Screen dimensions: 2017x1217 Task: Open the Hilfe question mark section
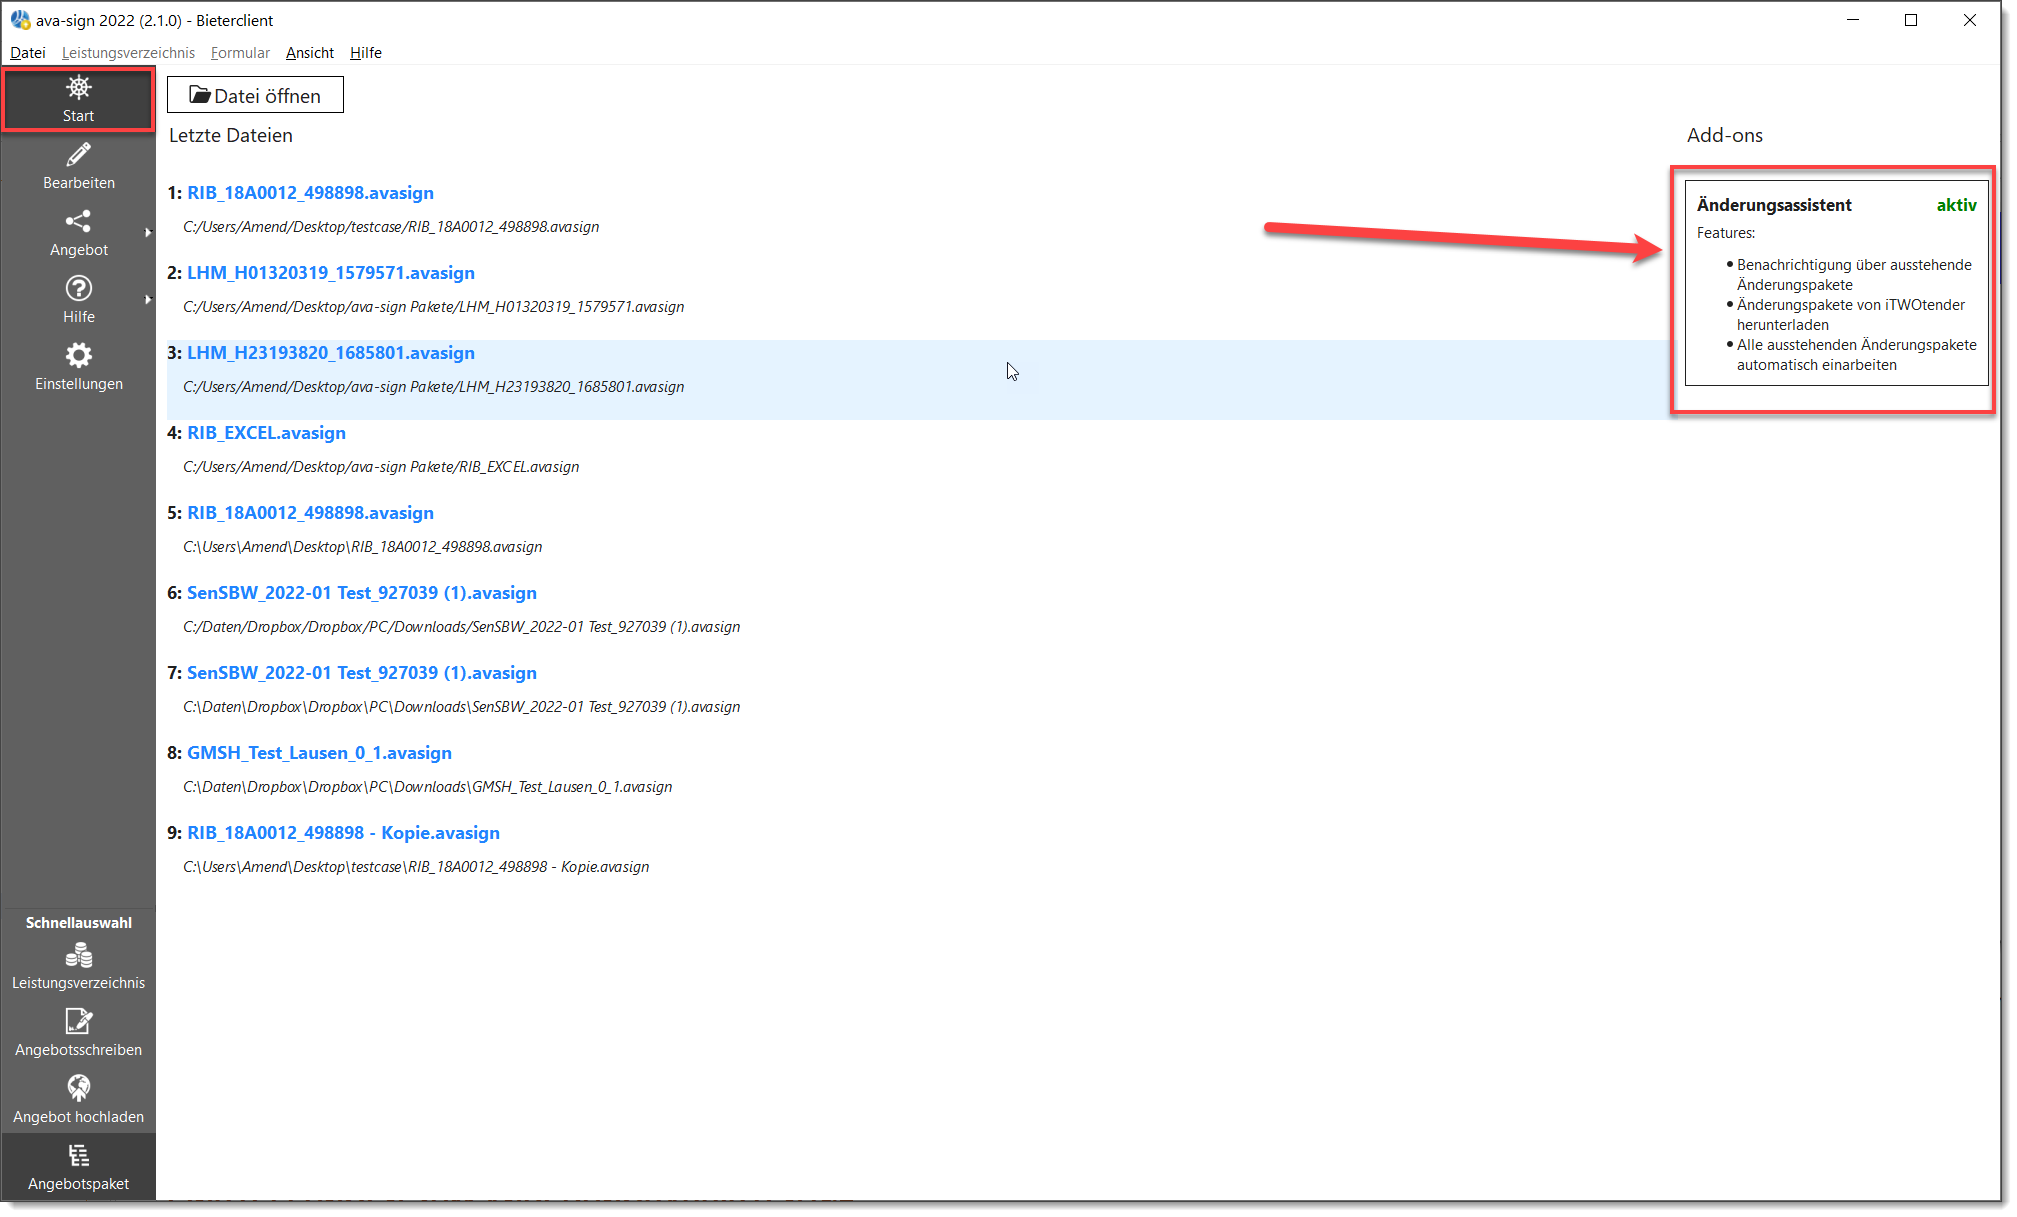[78, 300]
